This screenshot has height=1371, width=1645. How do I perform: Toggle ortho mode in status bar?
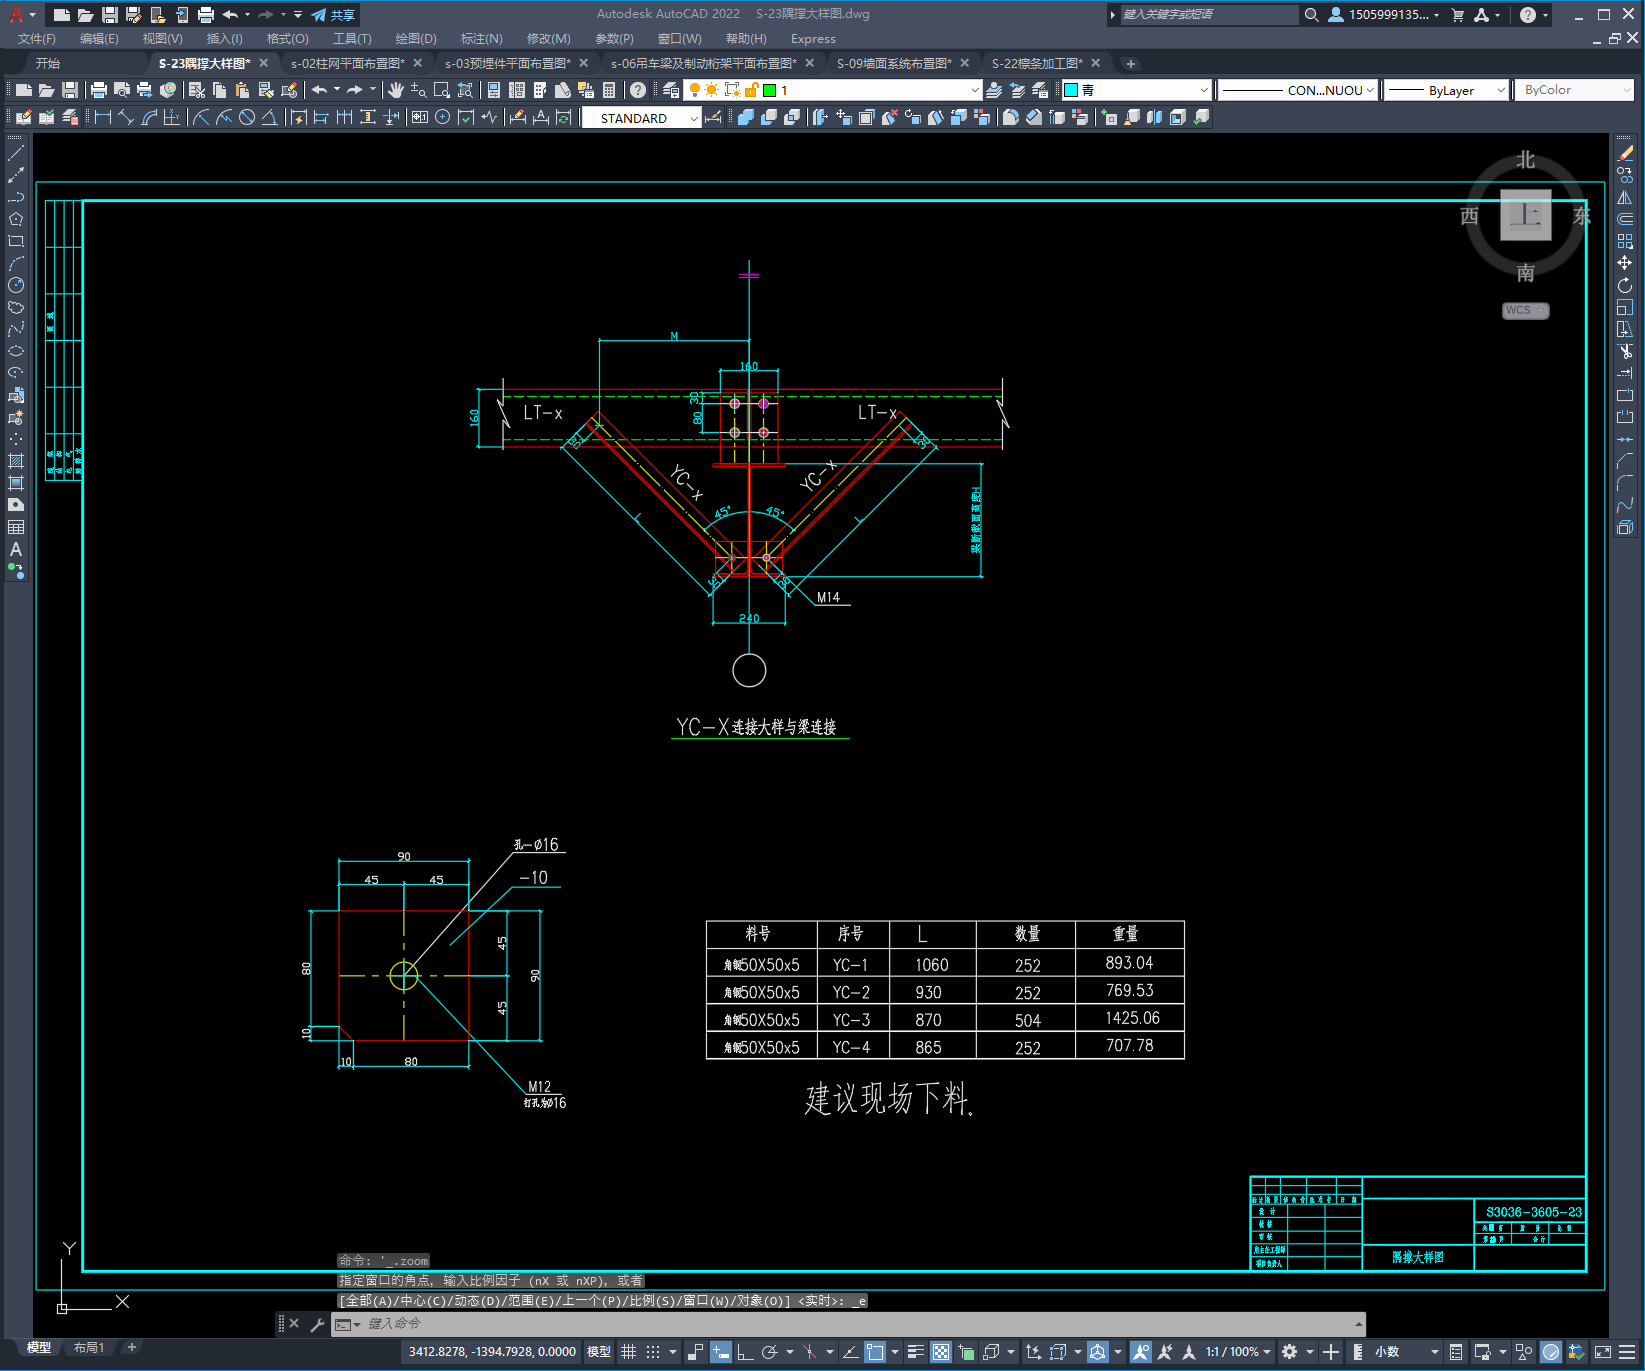point(745,1352)
